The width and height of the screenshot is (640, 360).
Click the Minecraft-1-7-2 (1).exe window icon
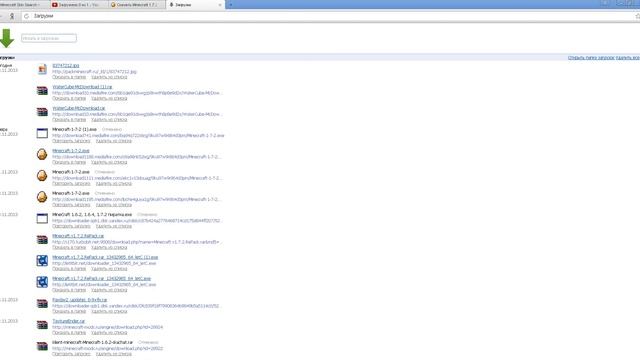tap(42, 133)
